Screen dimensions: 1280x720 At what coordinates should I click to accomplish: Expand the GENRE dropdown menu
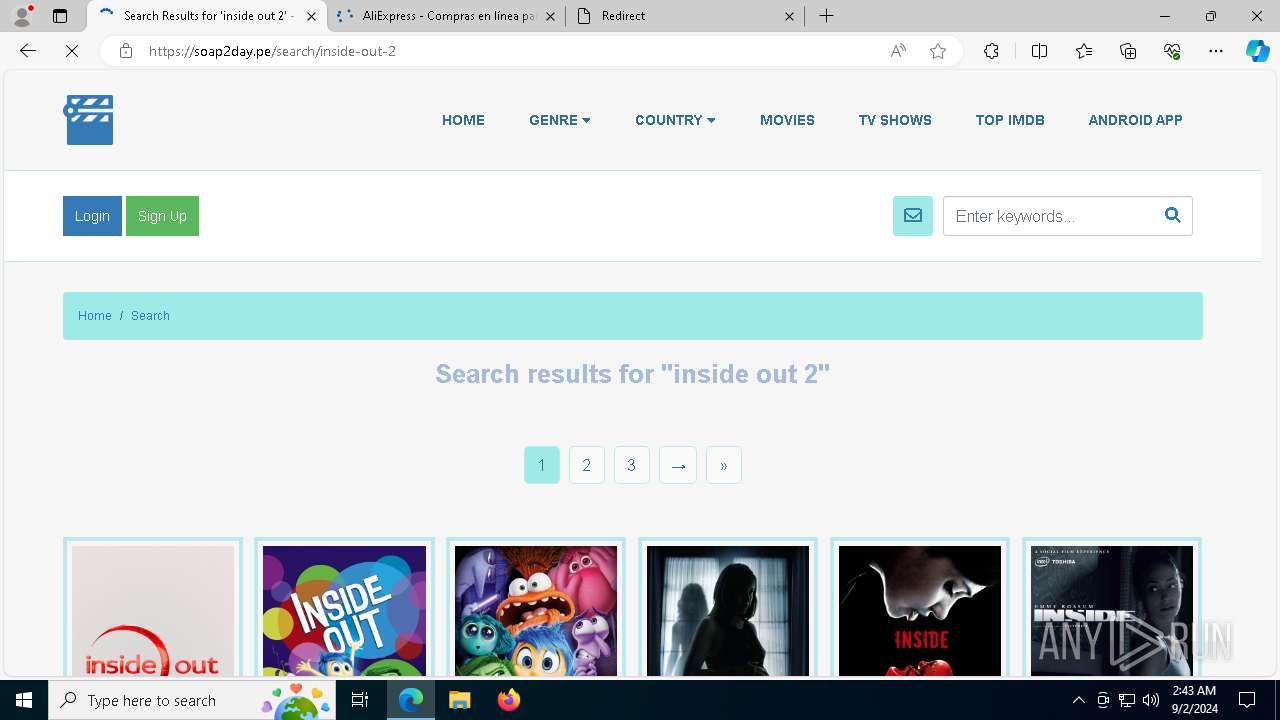[x=560, y=120]
